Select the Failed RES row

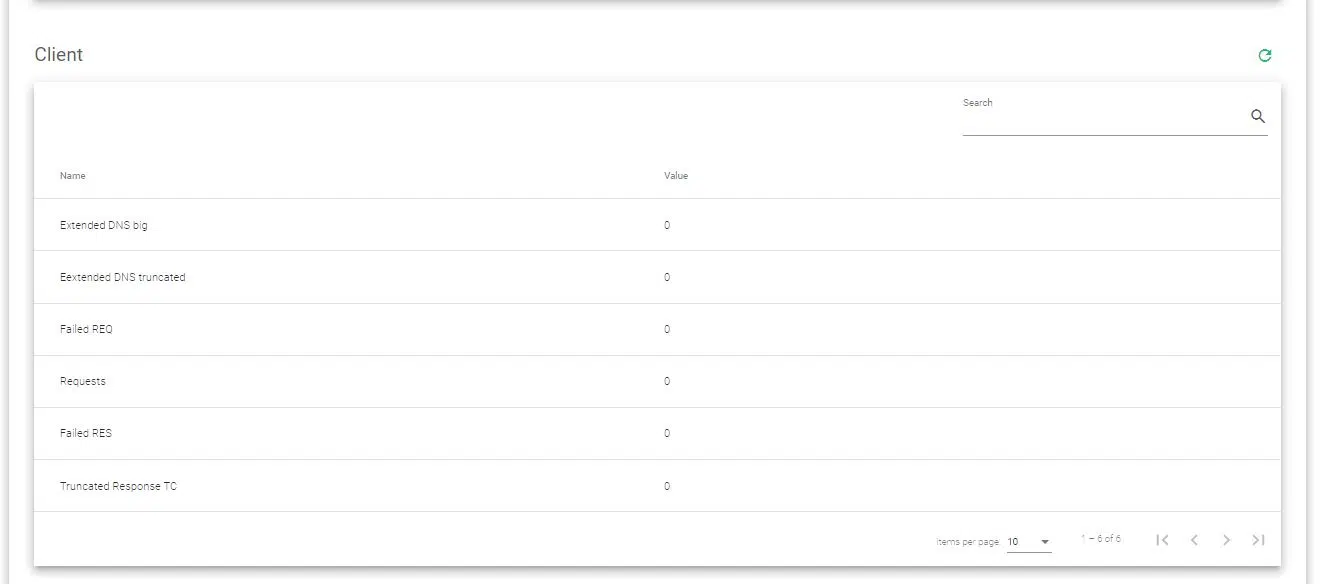(x=86, y=434)
